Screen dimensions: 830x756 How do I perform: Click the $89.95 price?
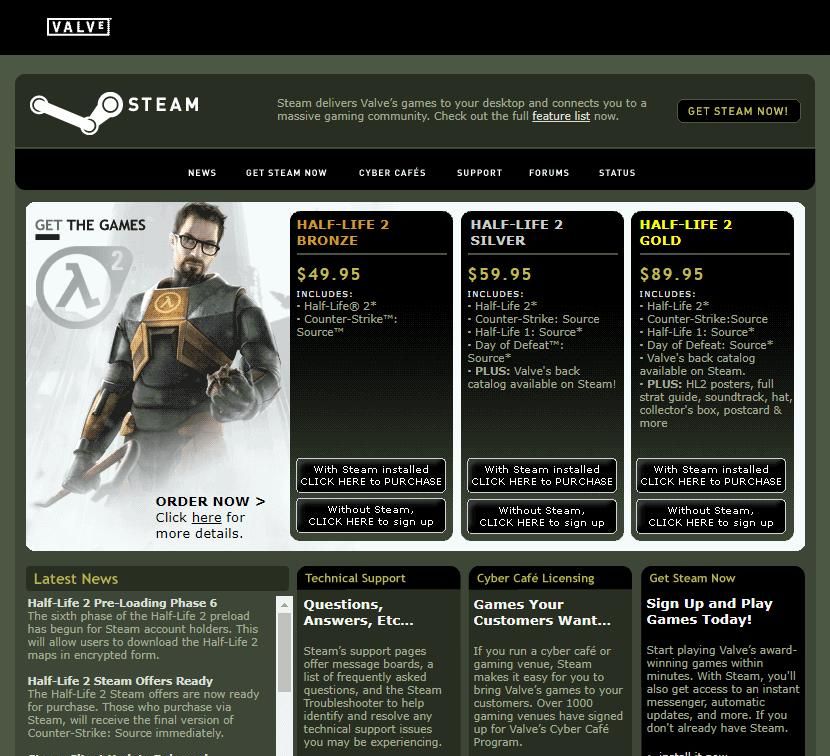671,274
